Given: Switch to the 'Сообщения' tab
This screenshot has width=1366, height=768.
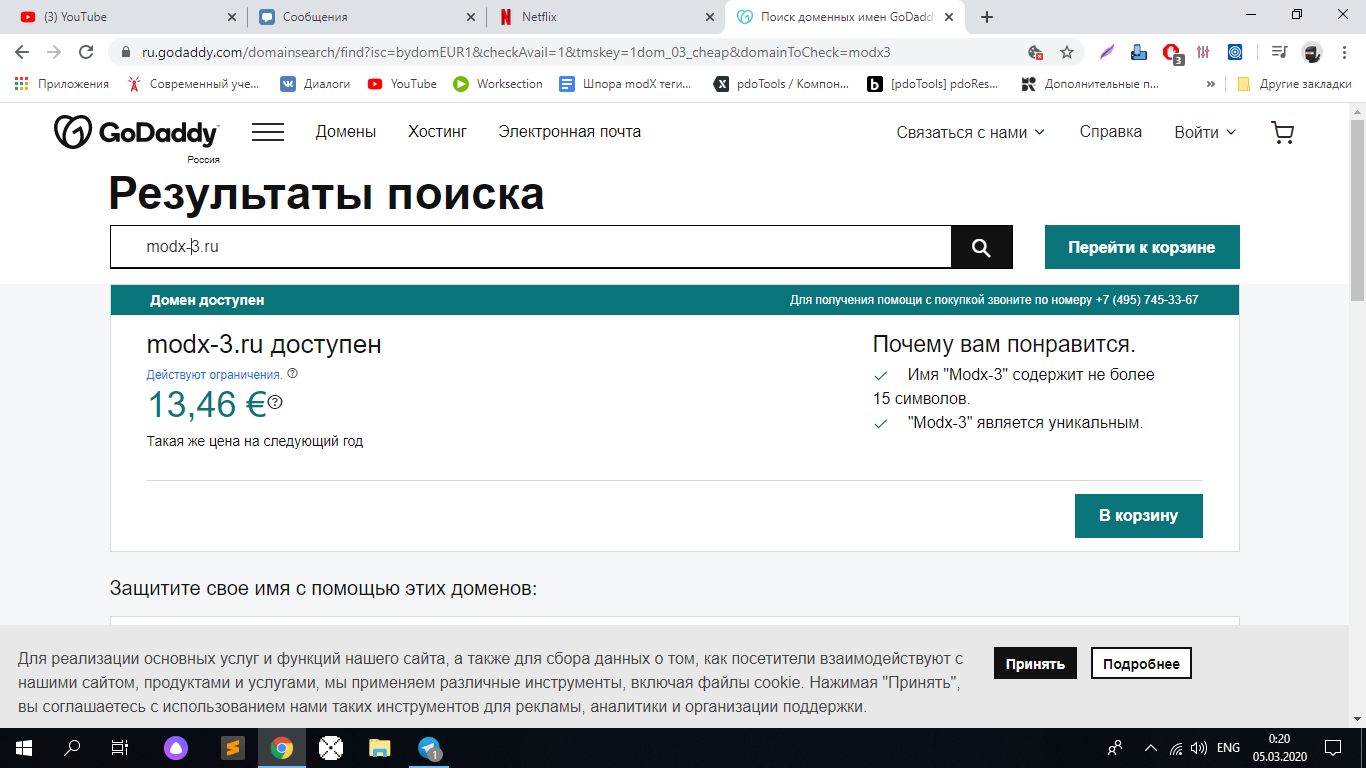Looking at the screenshot, I should (365, 17).
